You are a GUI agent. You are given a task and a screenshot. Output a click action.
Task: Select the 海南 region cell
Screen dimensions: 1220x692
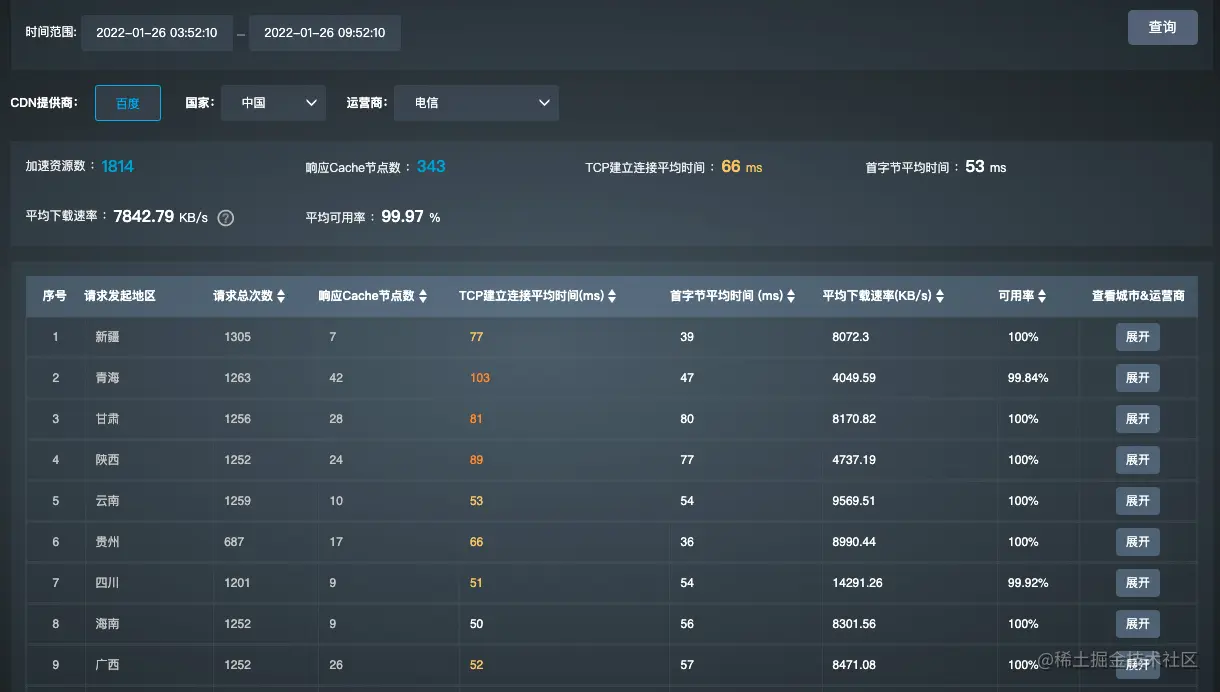(107, 624)
